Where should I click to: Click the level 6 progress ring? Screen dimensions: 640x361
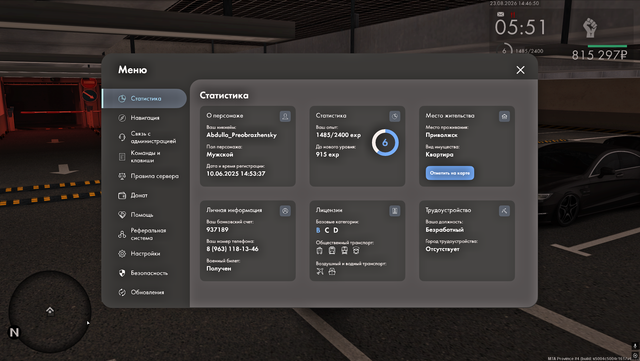385,143
